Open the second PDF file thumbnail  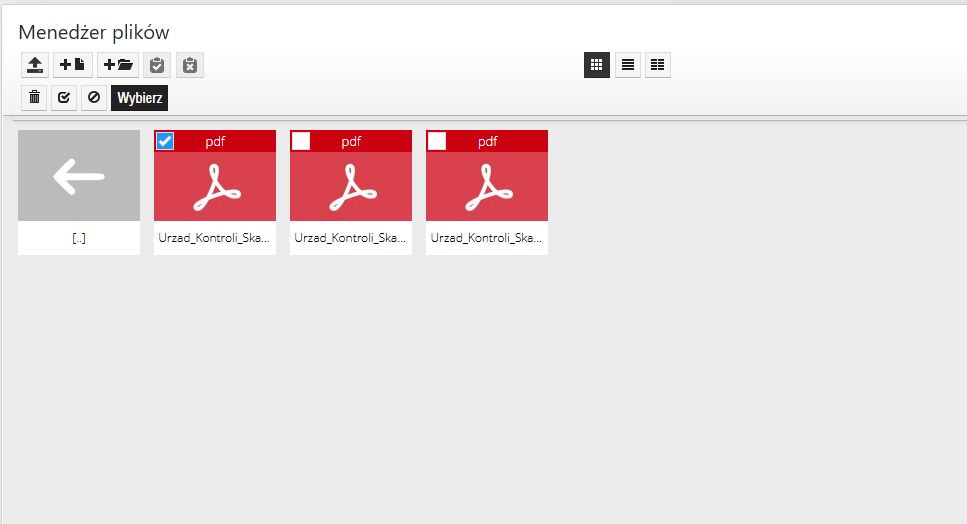pyautogui.click(x=351, y=186)
